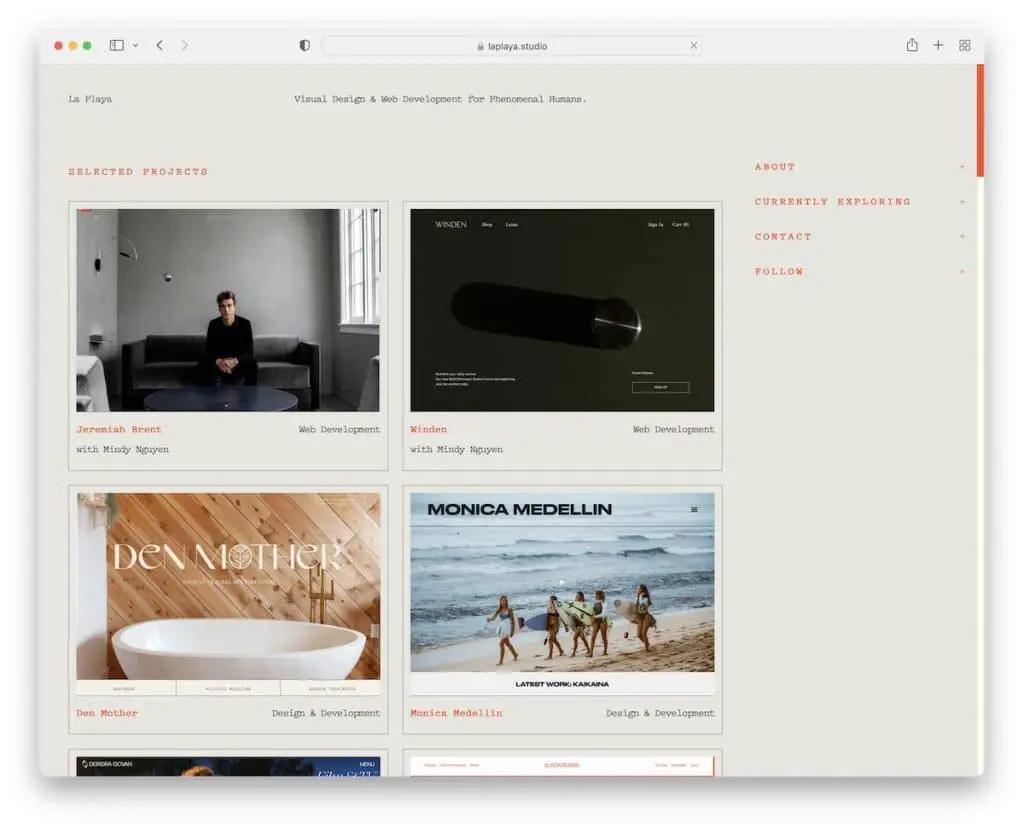The width and height of the screenshot is (1024, 829).
Task: Expand the About section
Action: (x=775, y=167)
